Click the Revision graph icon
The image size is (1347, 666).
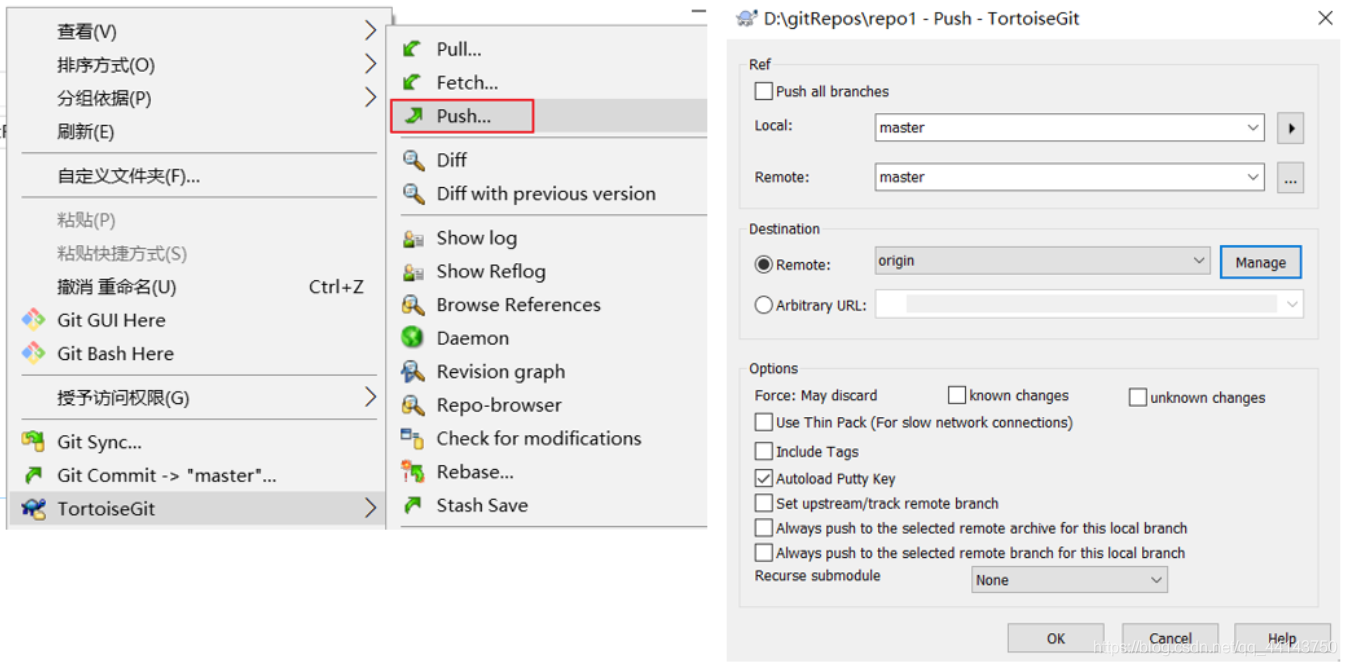click(x=412, y=372)
